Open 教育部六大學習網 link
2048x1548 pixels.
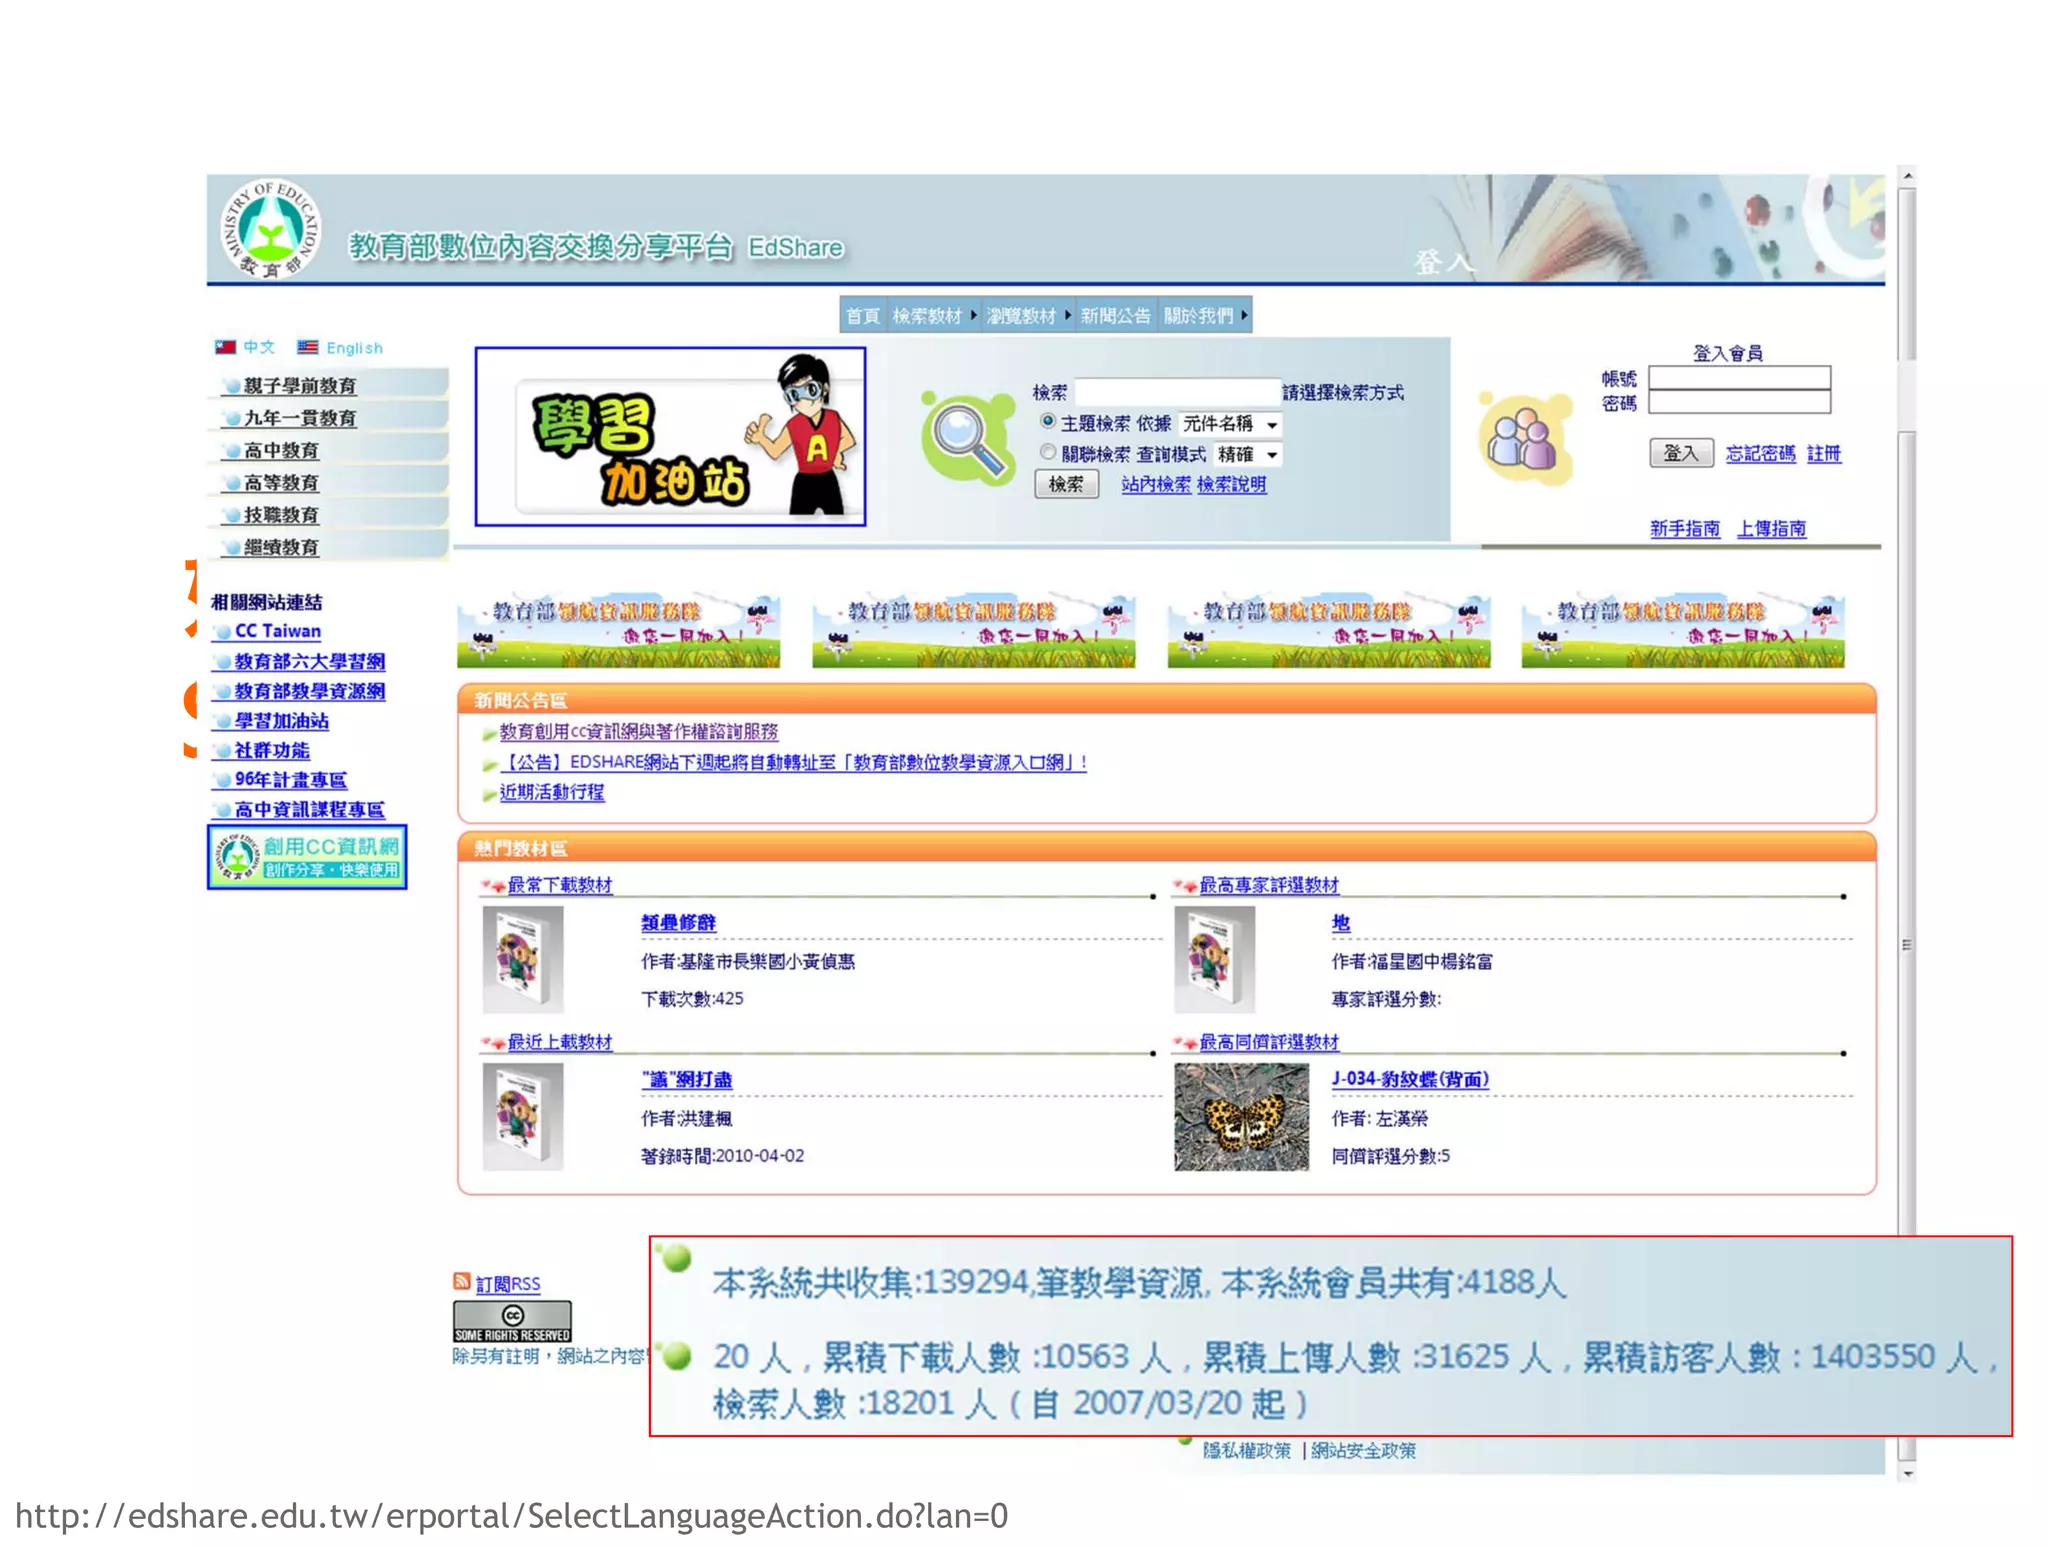coord(309,661)
